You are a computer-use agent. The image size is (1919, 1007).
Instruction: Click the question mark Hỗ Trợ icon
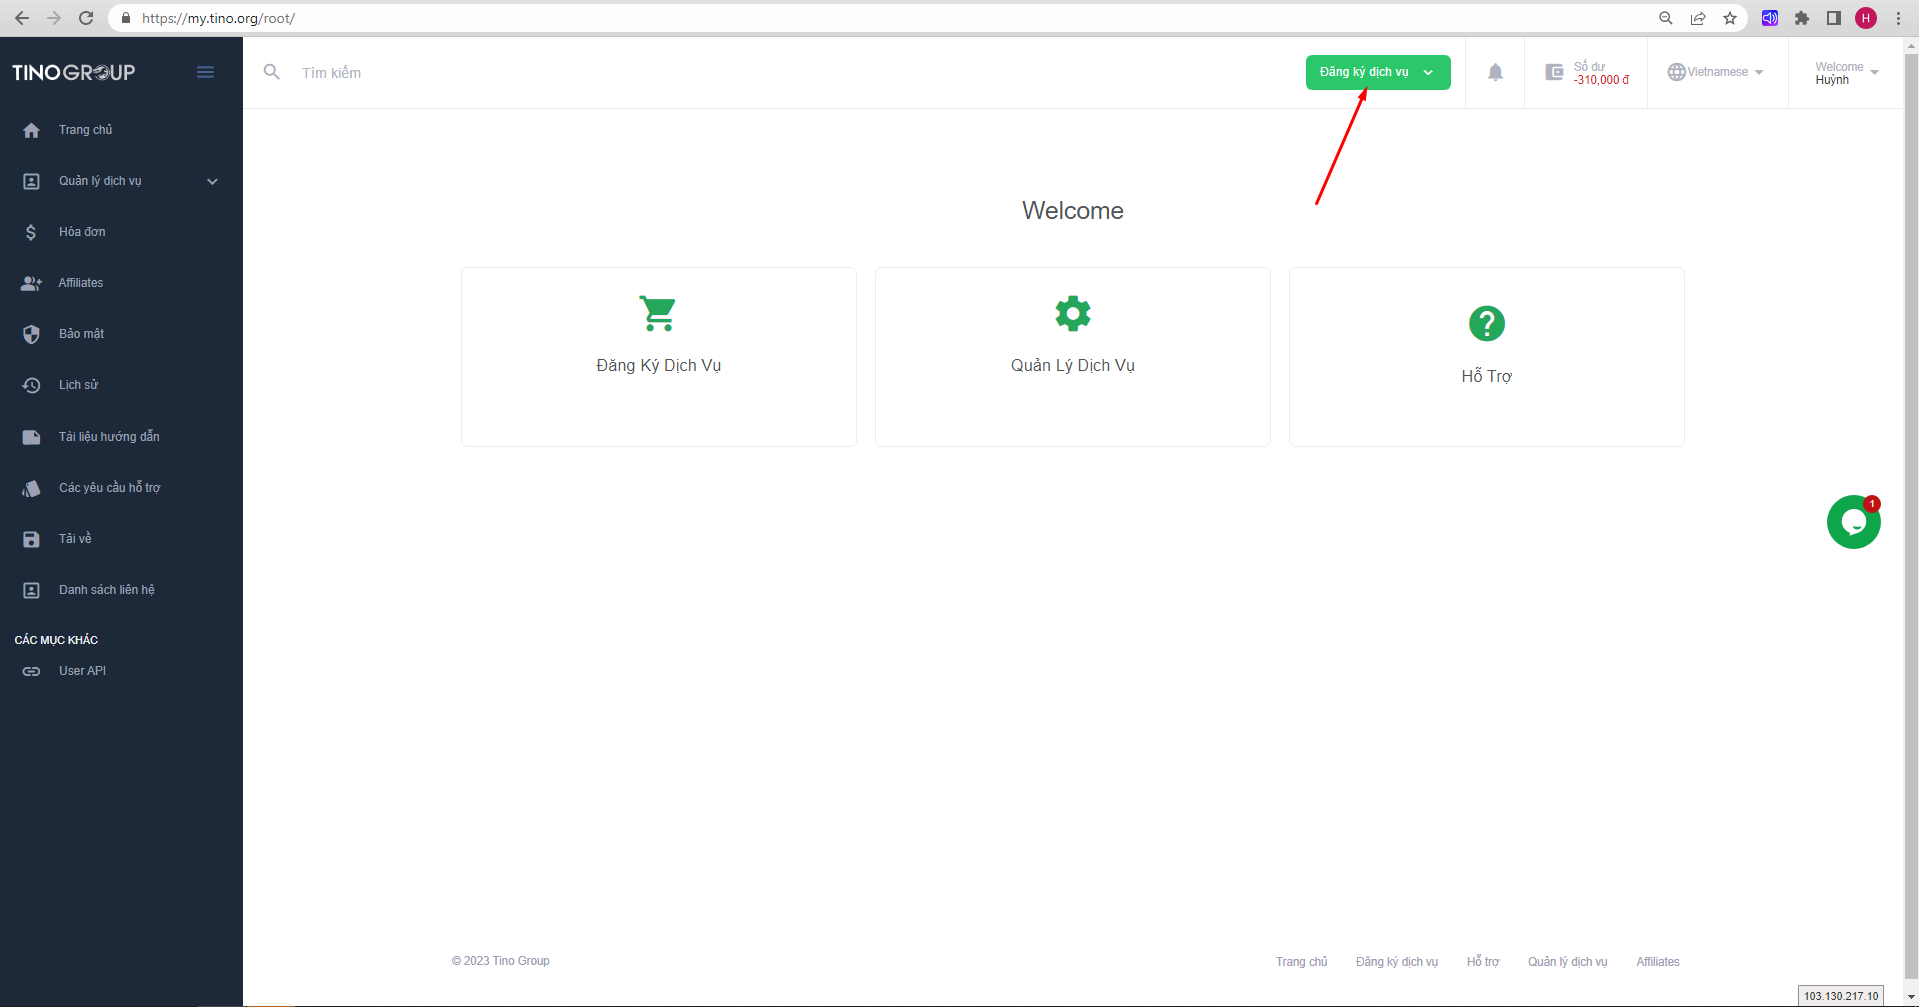[1486, 323]
